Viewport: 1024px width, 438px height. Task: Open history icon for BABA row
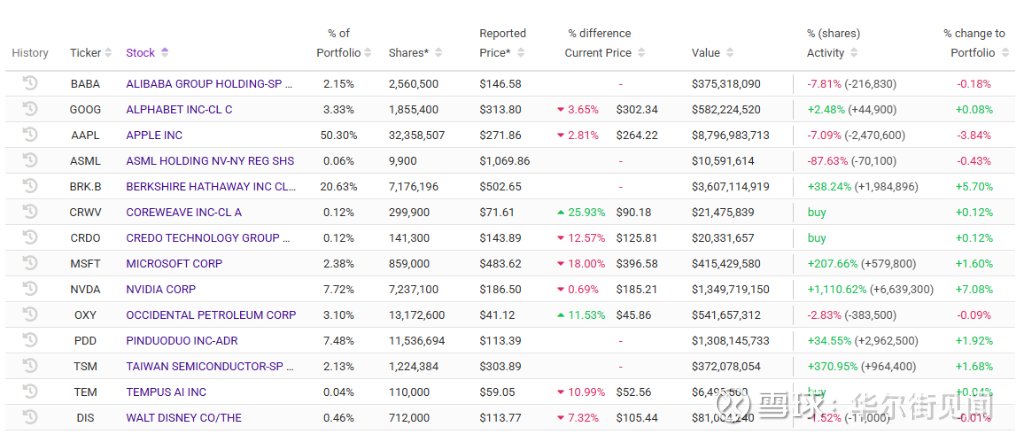click(x=30, y=83)
